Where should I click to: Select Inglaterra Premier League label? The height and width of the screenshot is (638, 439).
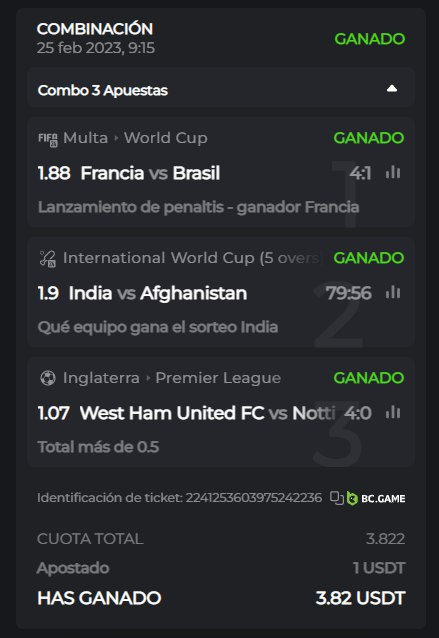[172, 378]
